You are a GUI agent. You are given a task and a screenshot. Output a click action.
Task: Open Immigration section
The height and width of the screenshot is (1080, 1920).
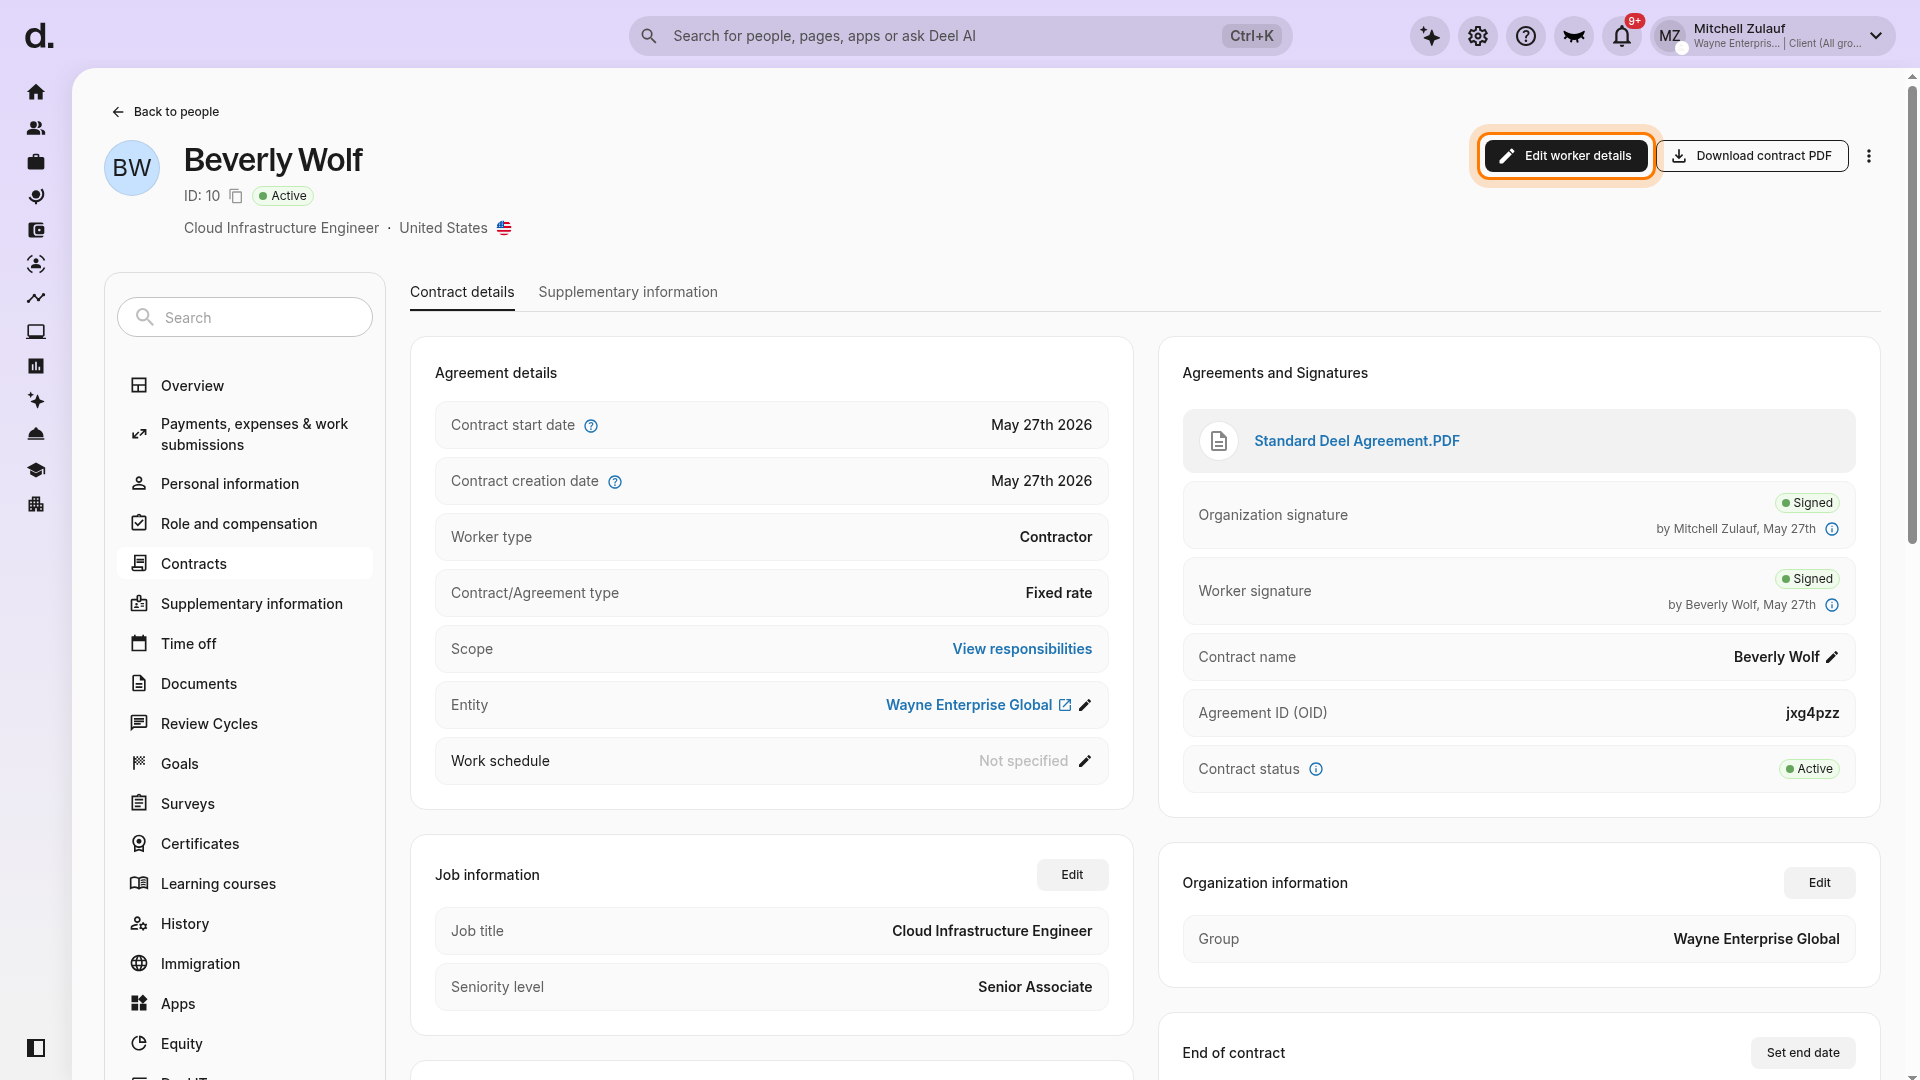click(245, 964)
